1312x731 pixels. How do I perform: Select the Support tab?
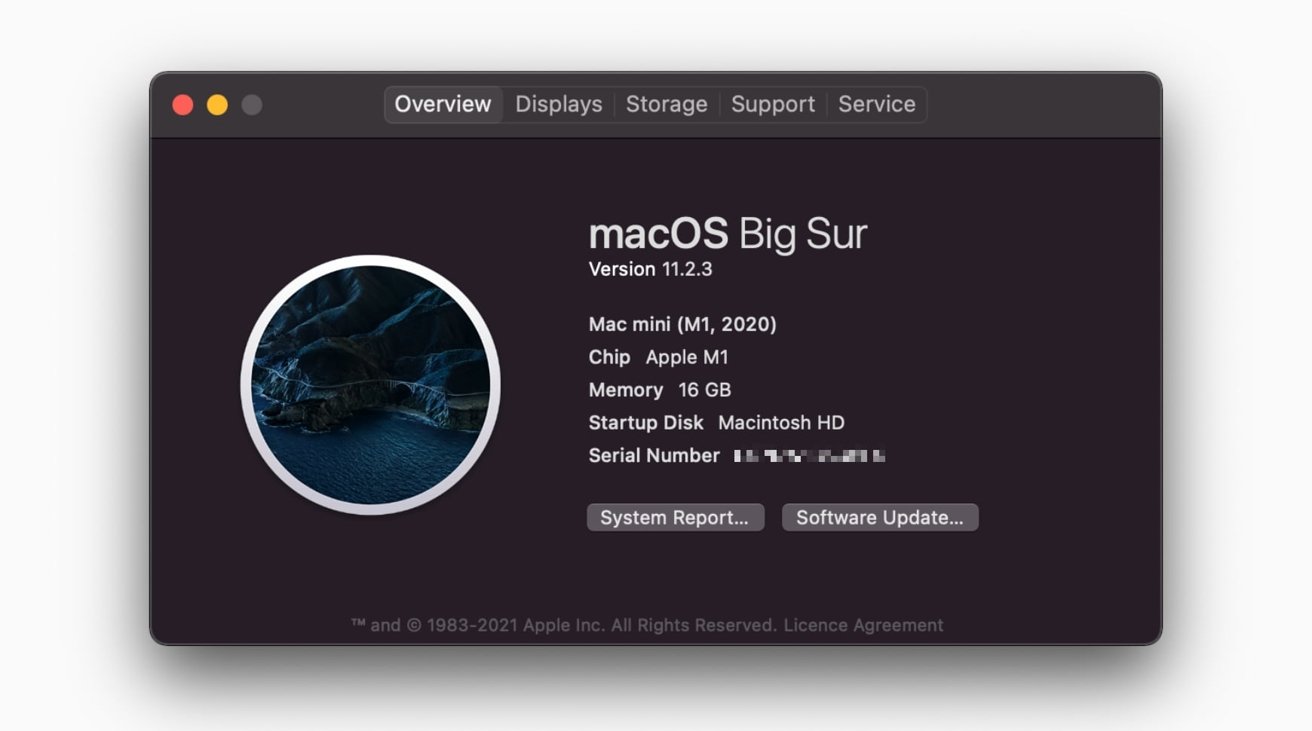[772, 104]
